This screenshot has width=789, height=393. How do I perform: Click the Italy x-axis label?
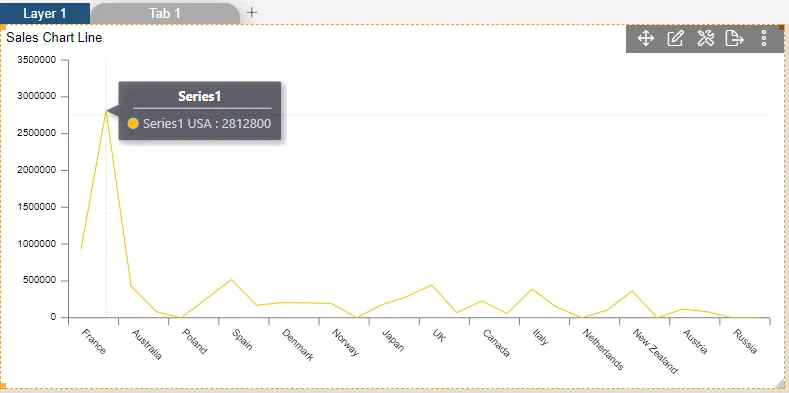[x=540, y=337]
